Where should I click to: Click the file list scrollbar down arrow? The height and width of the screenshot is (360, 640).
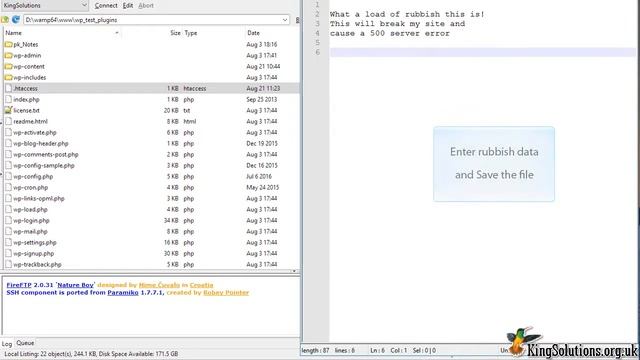pyautogui.click(x=294, y=271)
